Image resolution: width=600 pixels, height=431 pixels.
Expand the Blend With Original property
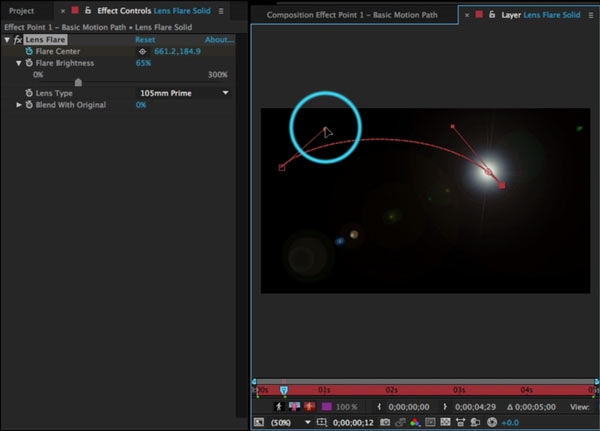point(18,104)
